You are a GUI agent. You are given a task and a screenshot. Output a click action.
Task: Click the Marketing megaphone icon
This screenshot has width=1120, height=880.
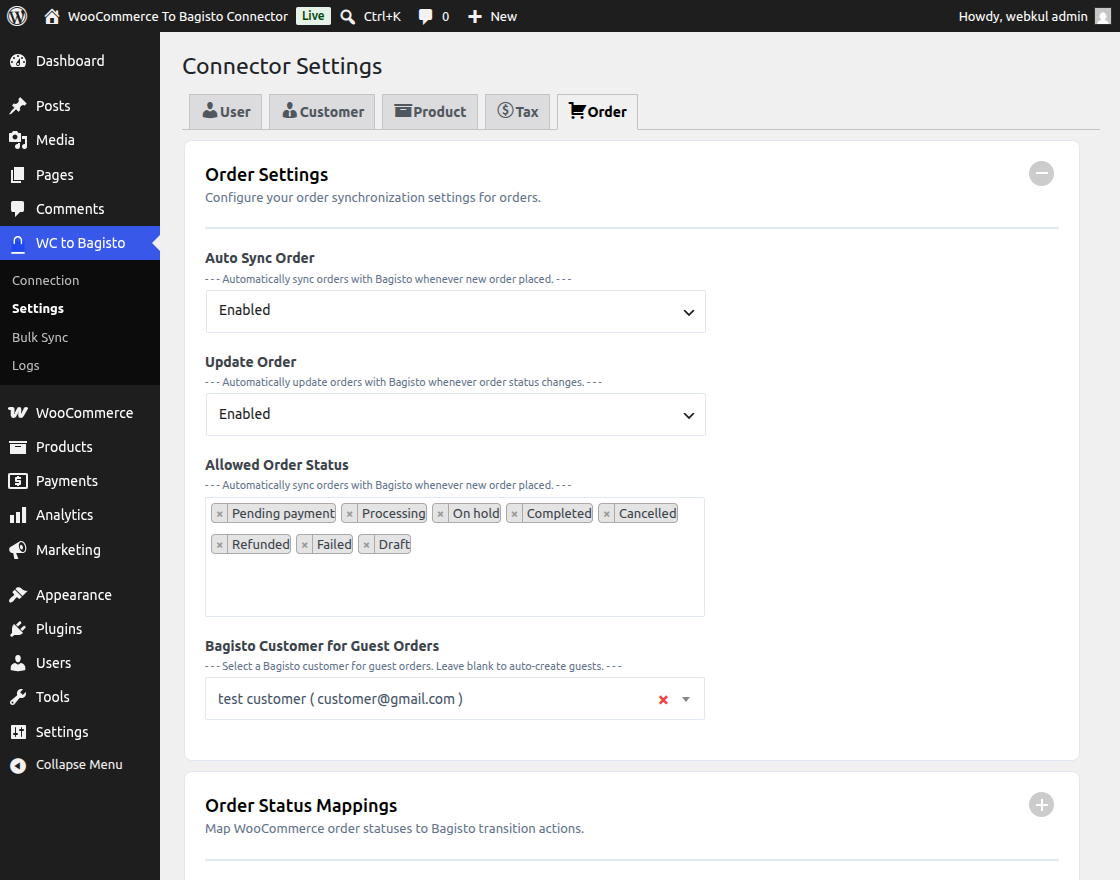(x=18, y=550)
